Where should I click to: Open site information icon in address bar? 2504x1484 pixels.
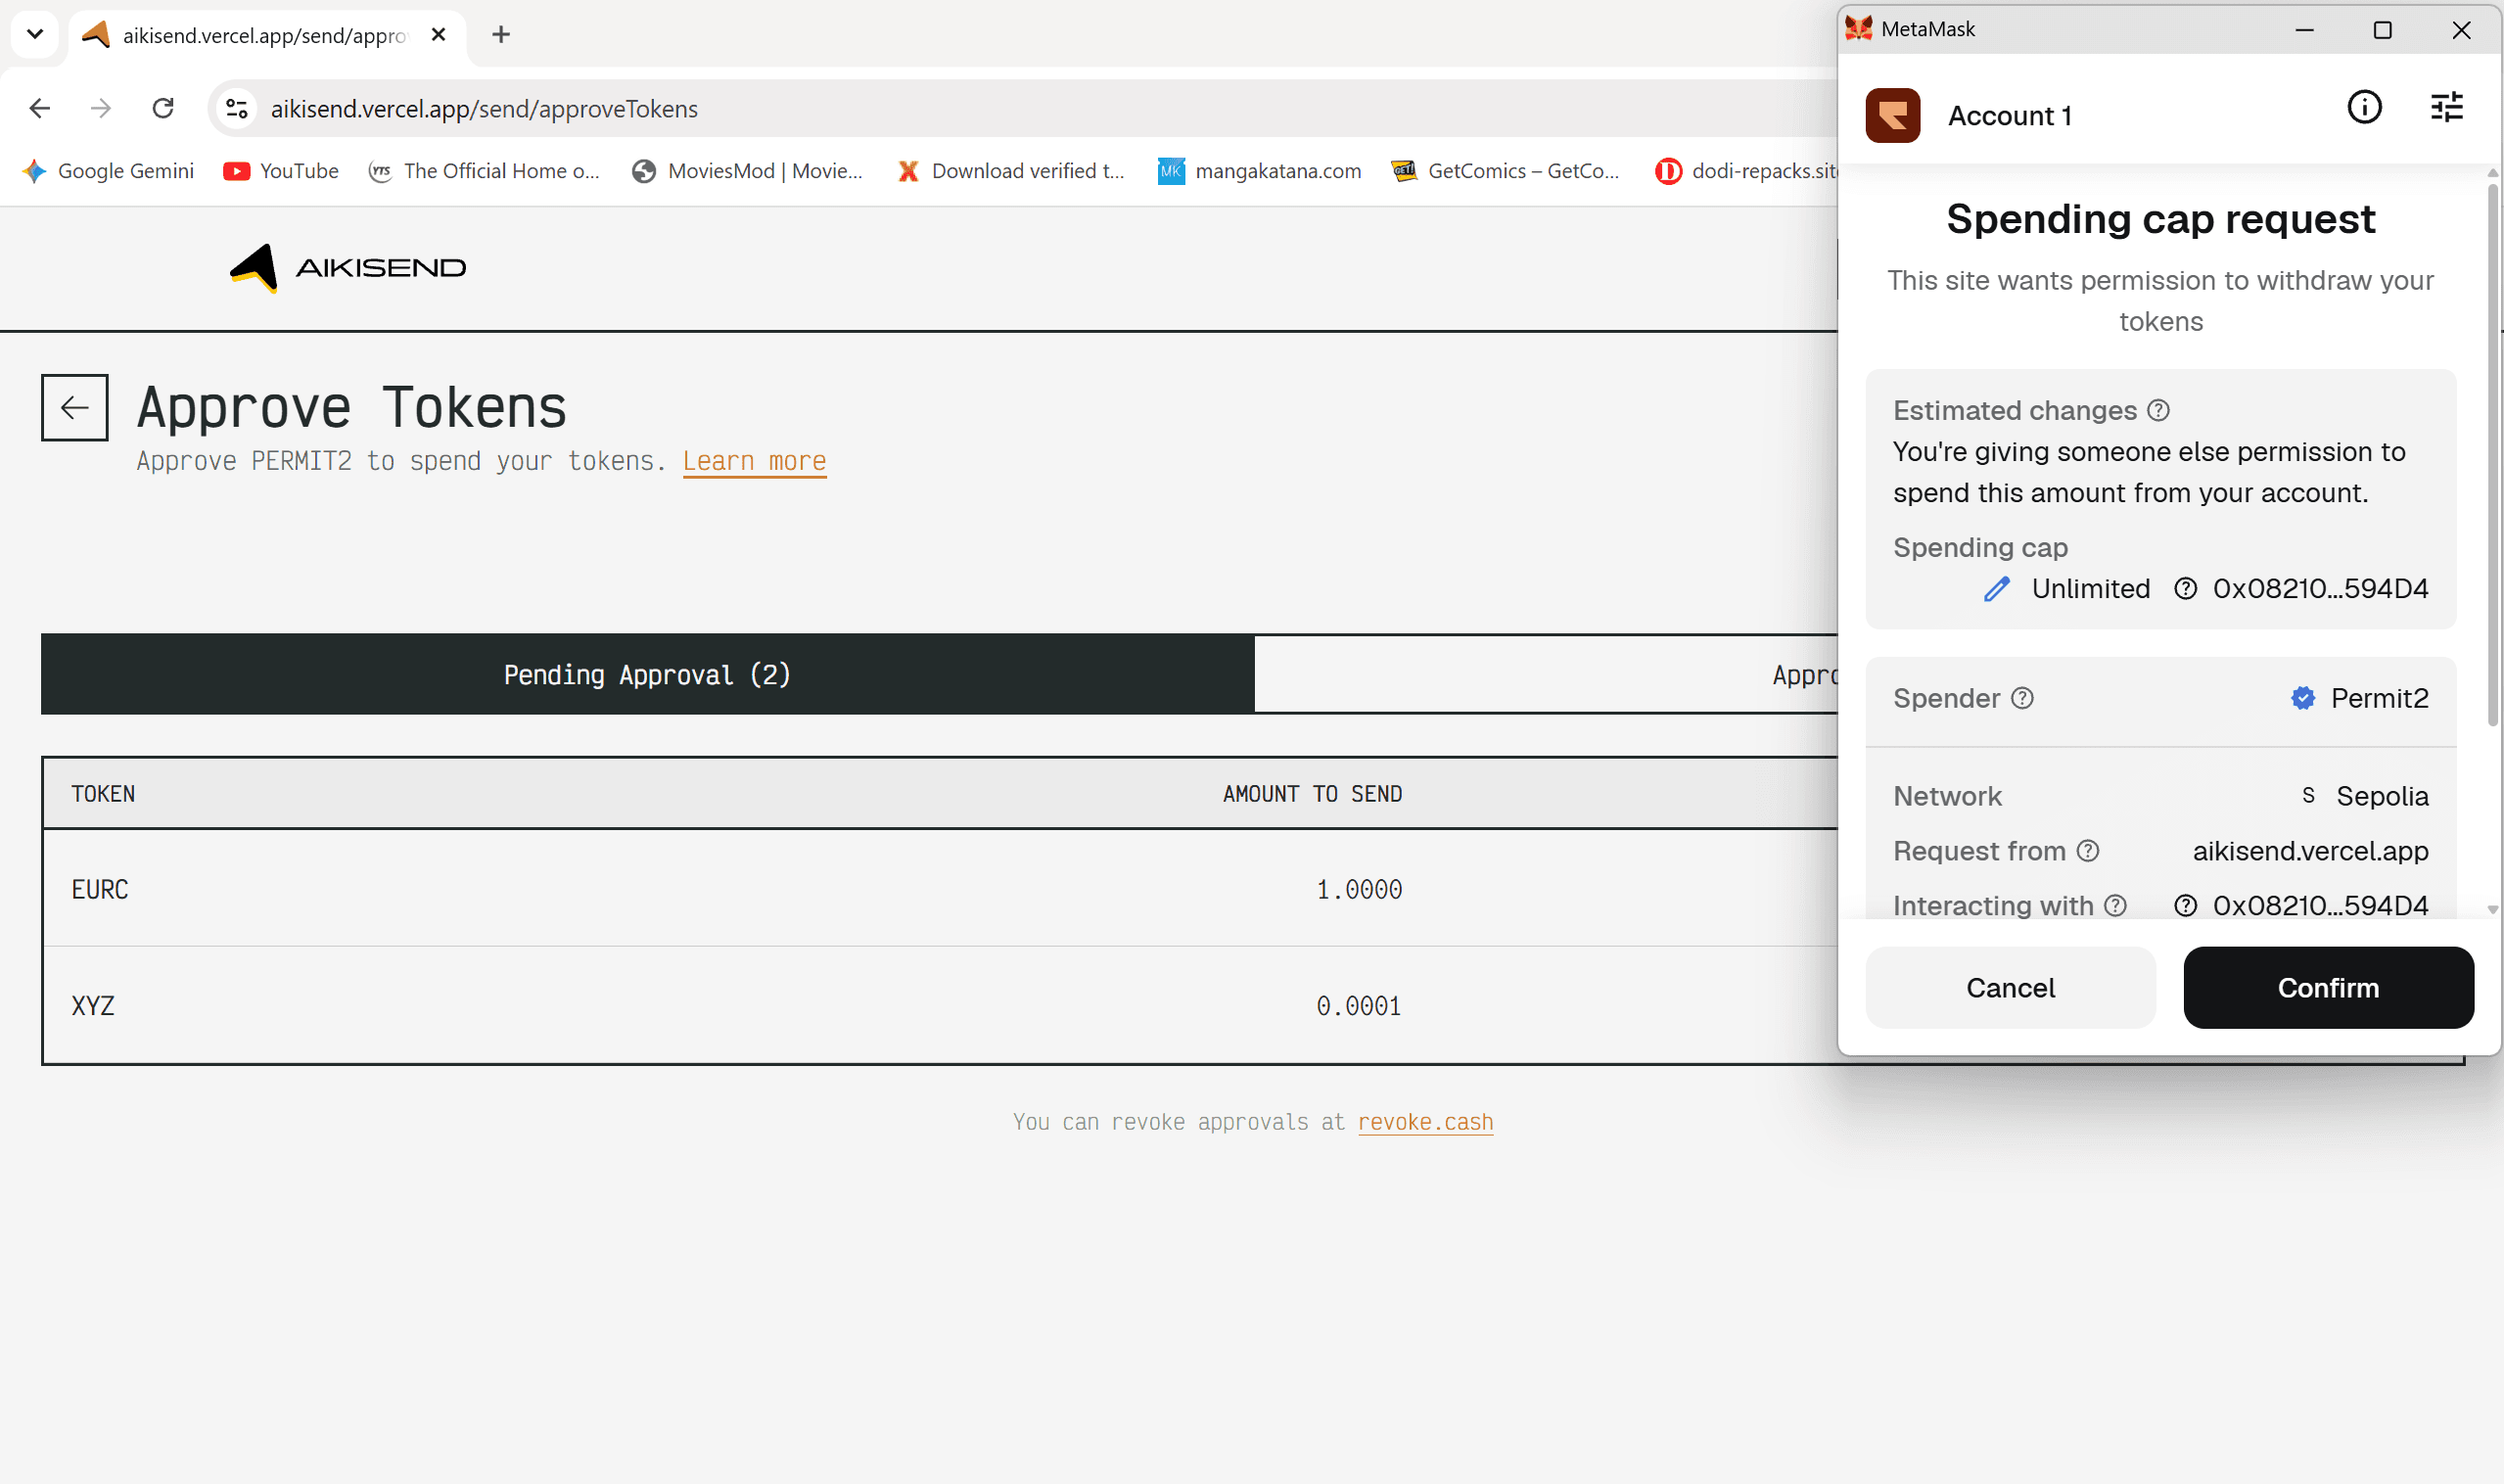(237, 108)
